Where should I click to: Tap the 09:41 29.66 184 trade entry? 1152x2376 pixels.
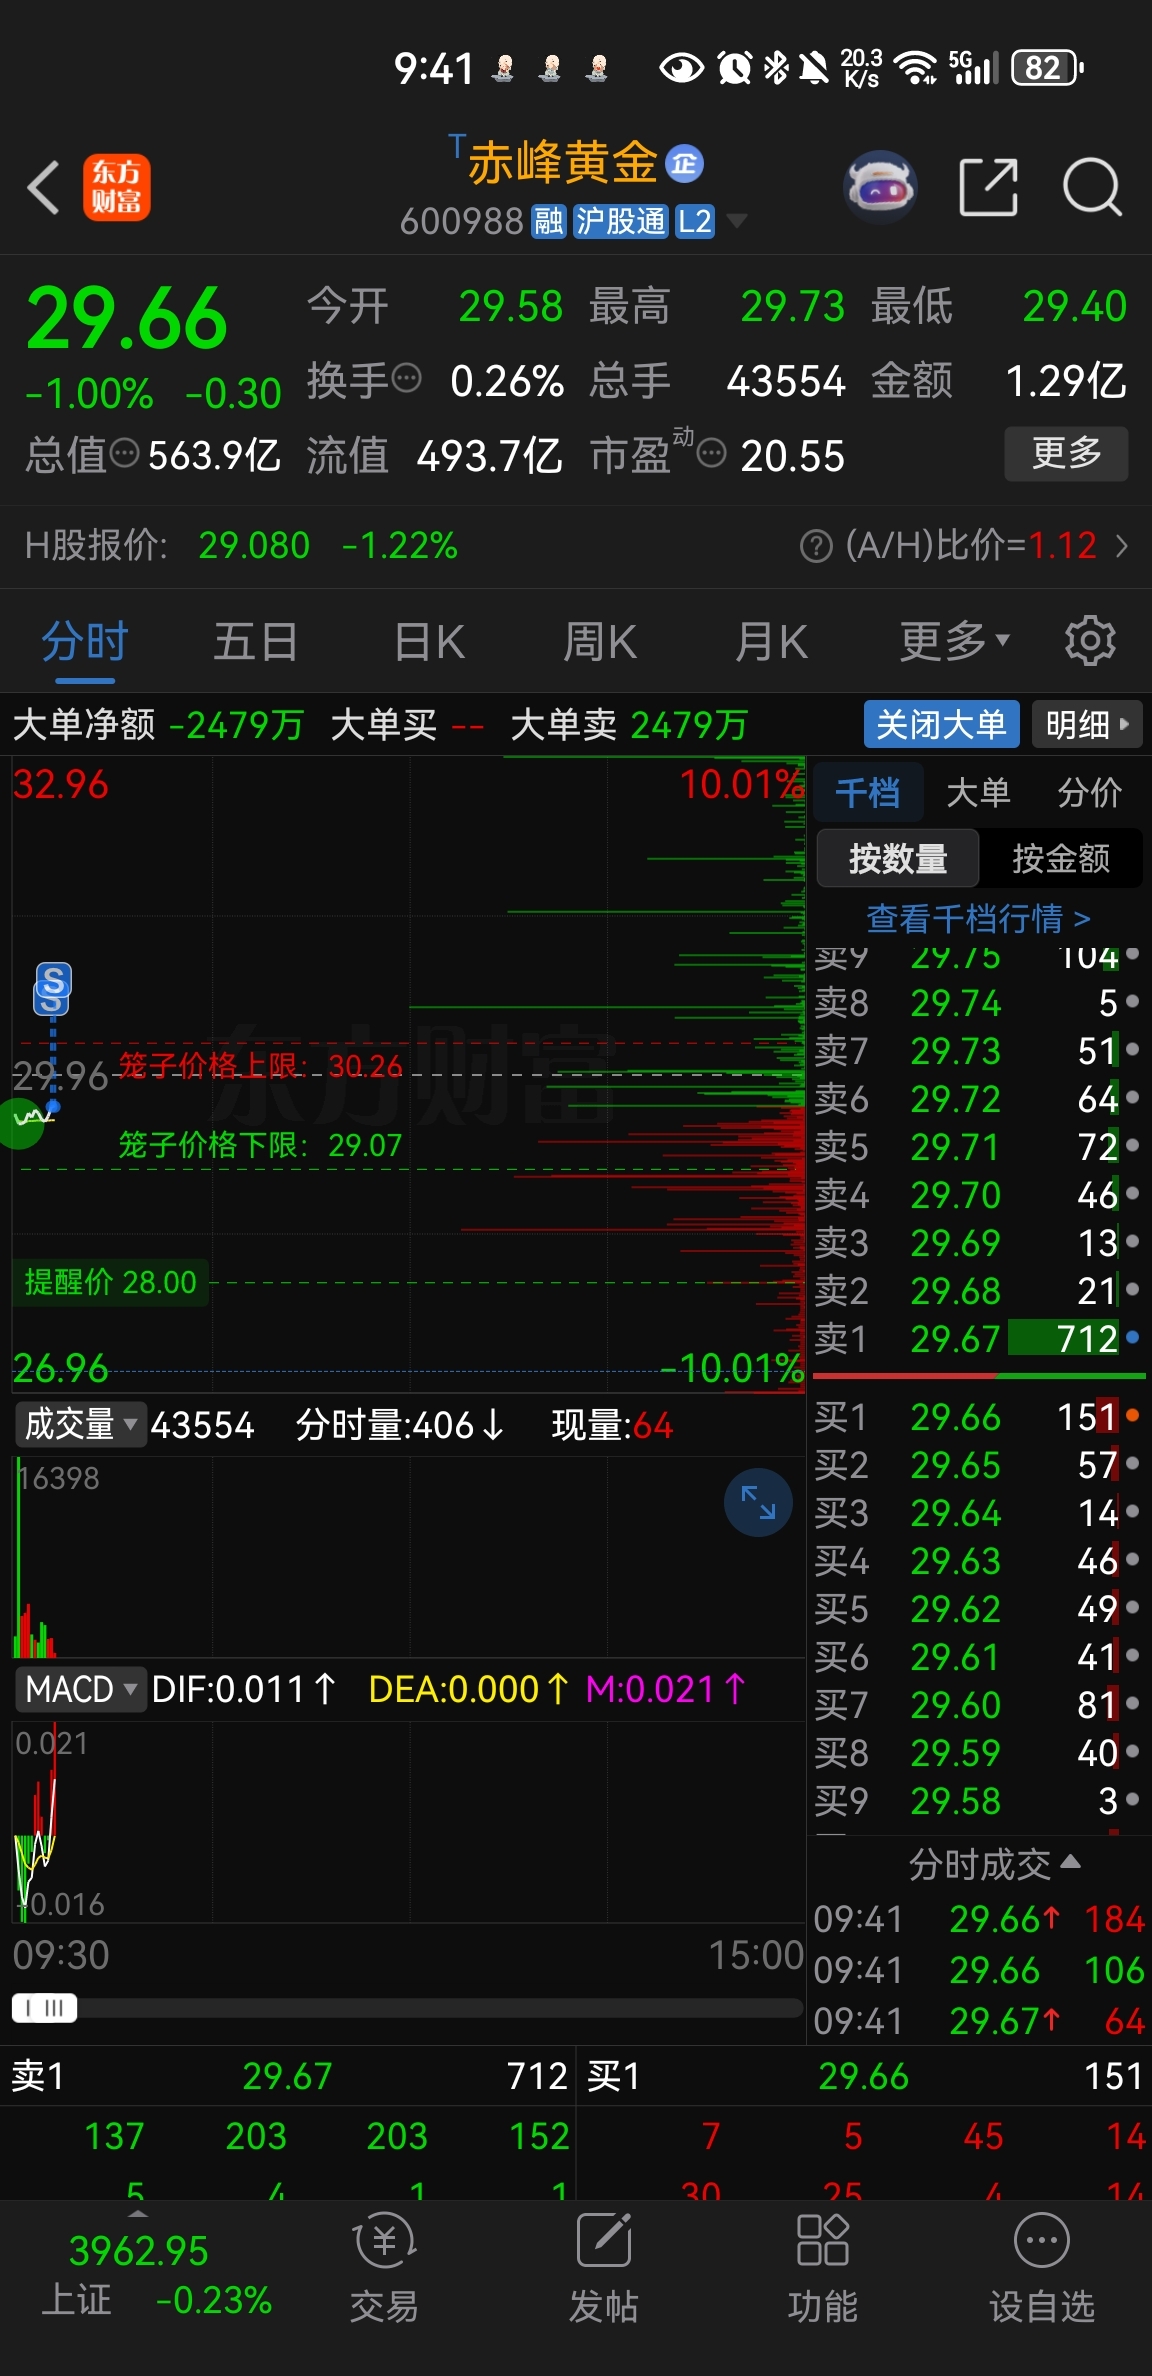pos(979,1919)
